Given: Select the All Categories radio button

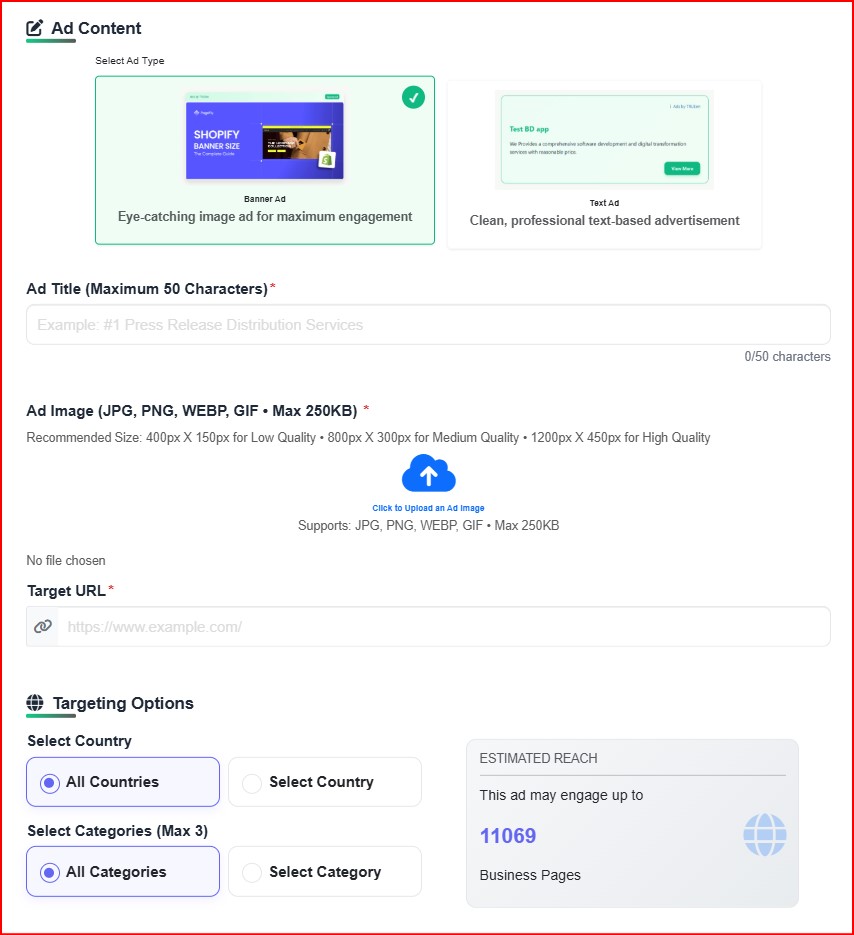Looking at the screenshot, I should pyautogui.click(x=48, y=871).
